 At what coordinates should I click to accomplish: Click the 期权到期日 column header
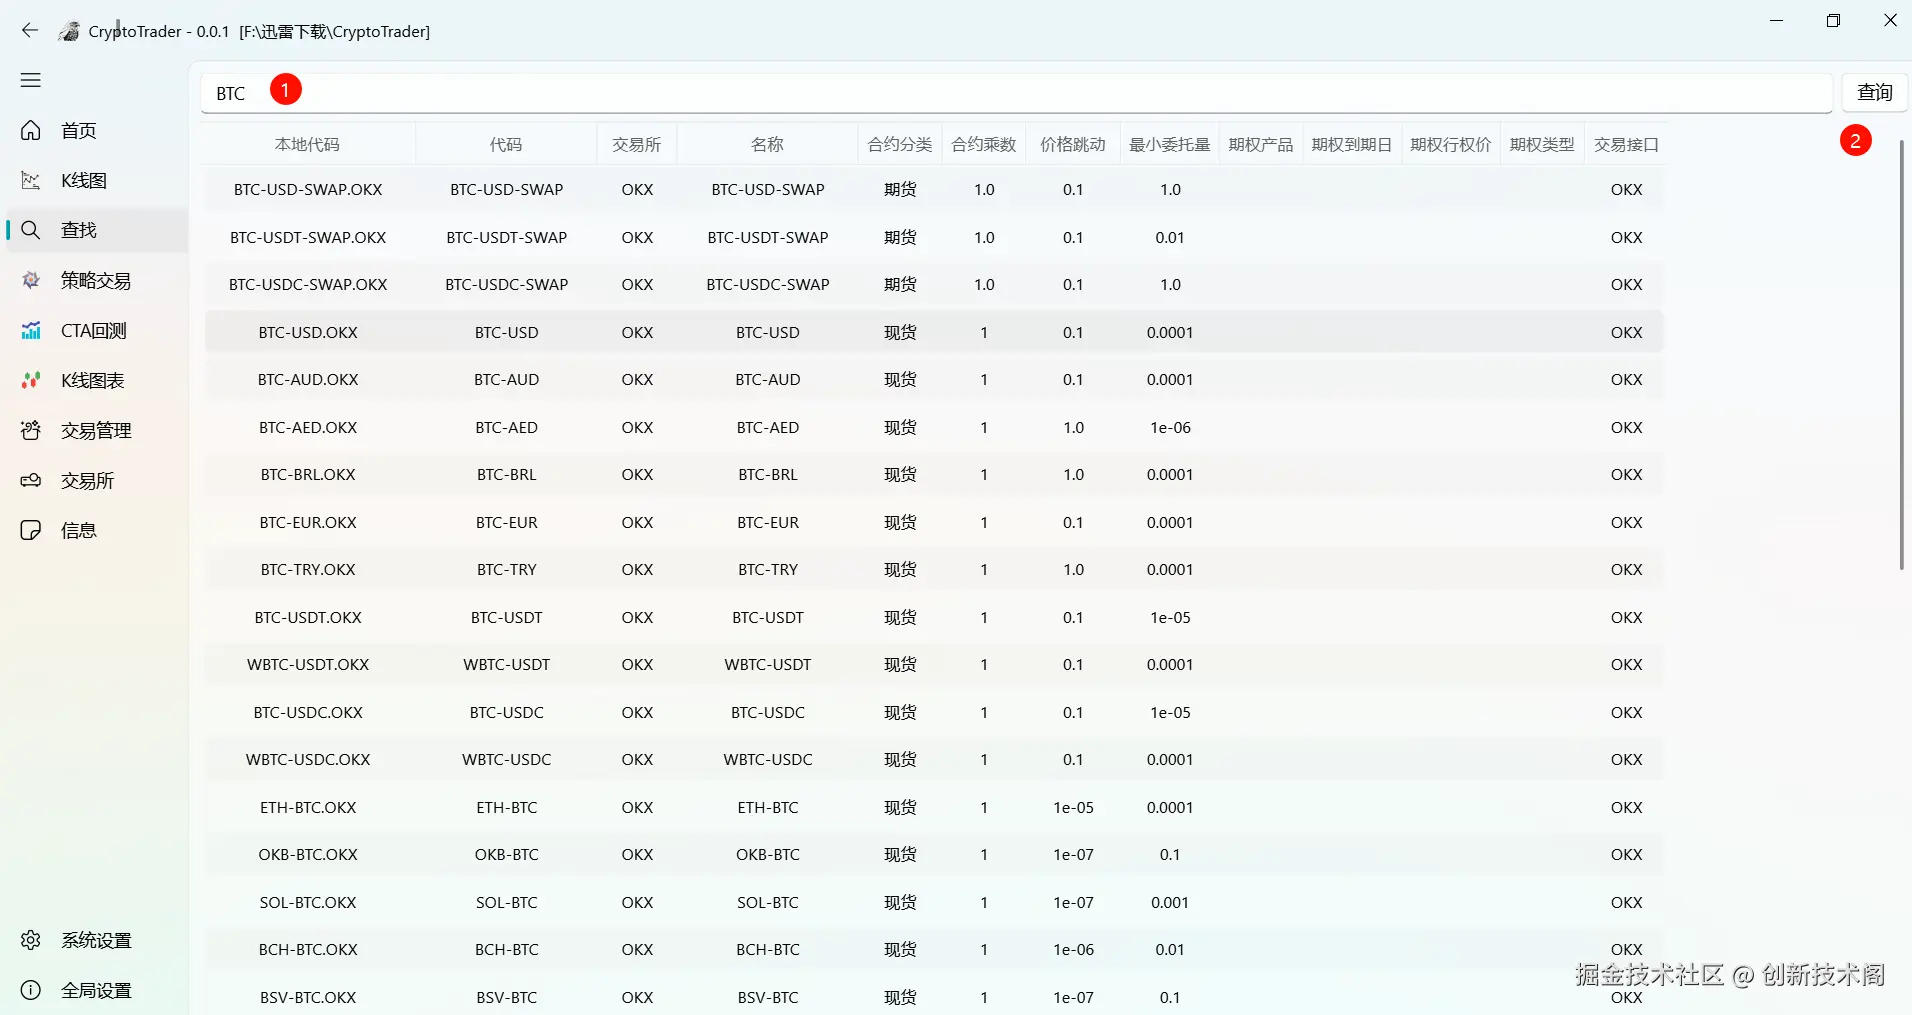click(x=1352, y=144)
